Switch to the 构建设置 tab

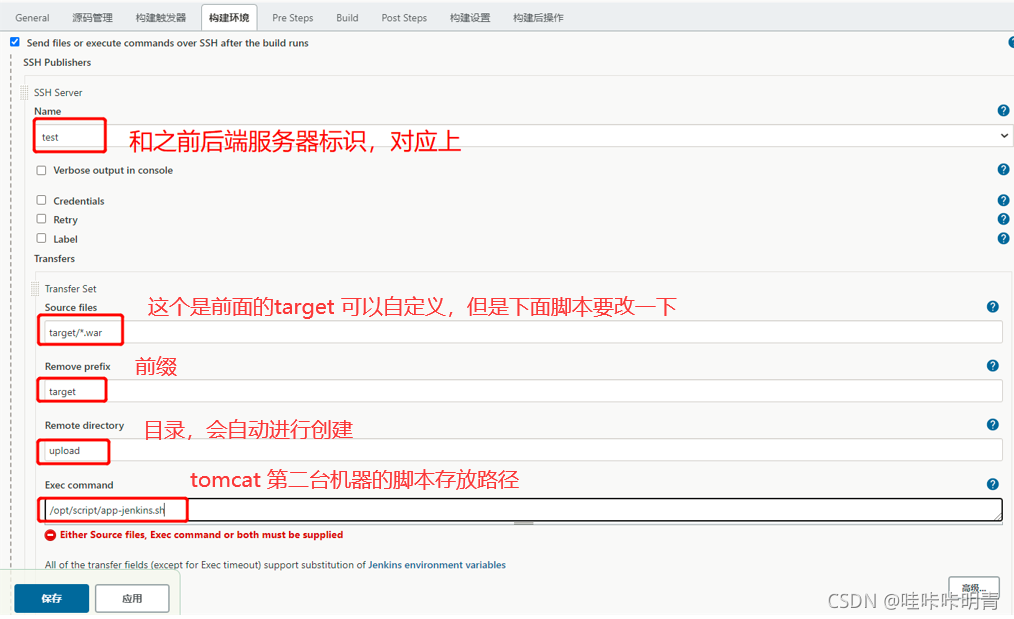(470, 17)
